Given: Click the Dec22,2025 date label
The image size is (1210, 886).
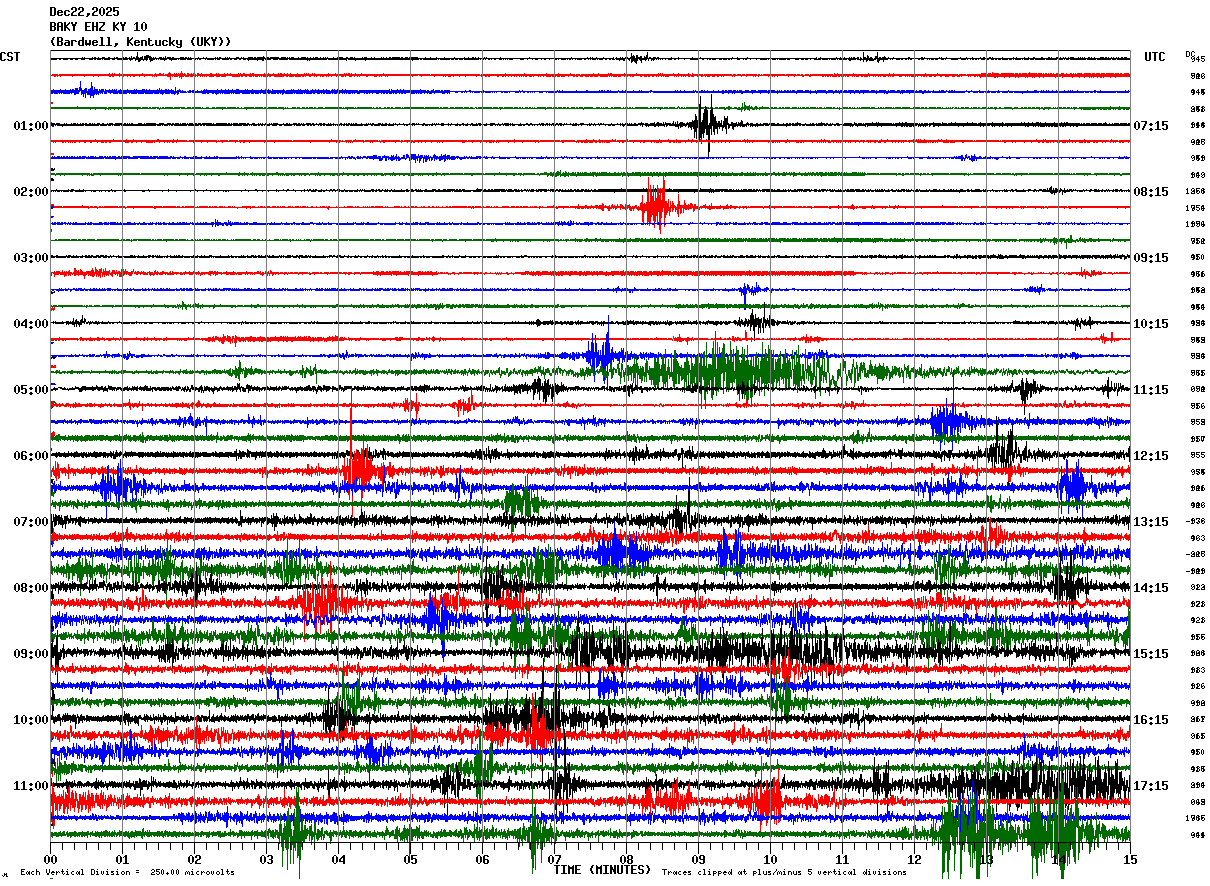Looking at the screenshot, I should (x=84, y=12).
